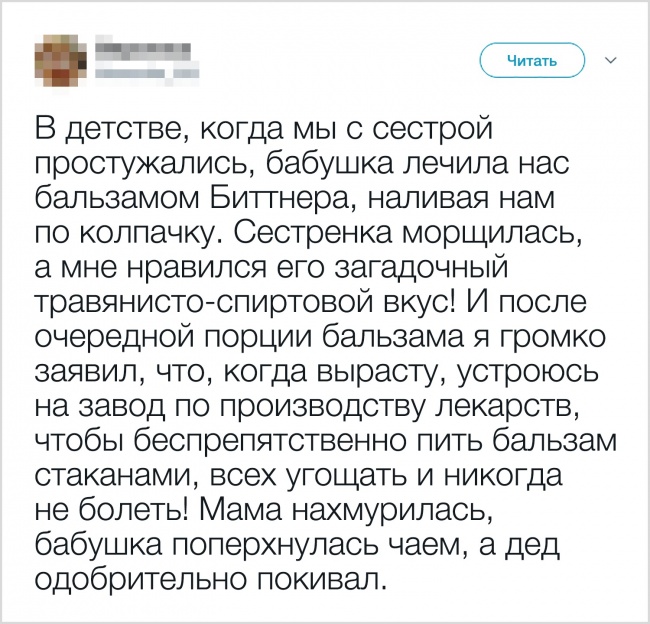Open the blurred author display name

[x=141, y=48]
